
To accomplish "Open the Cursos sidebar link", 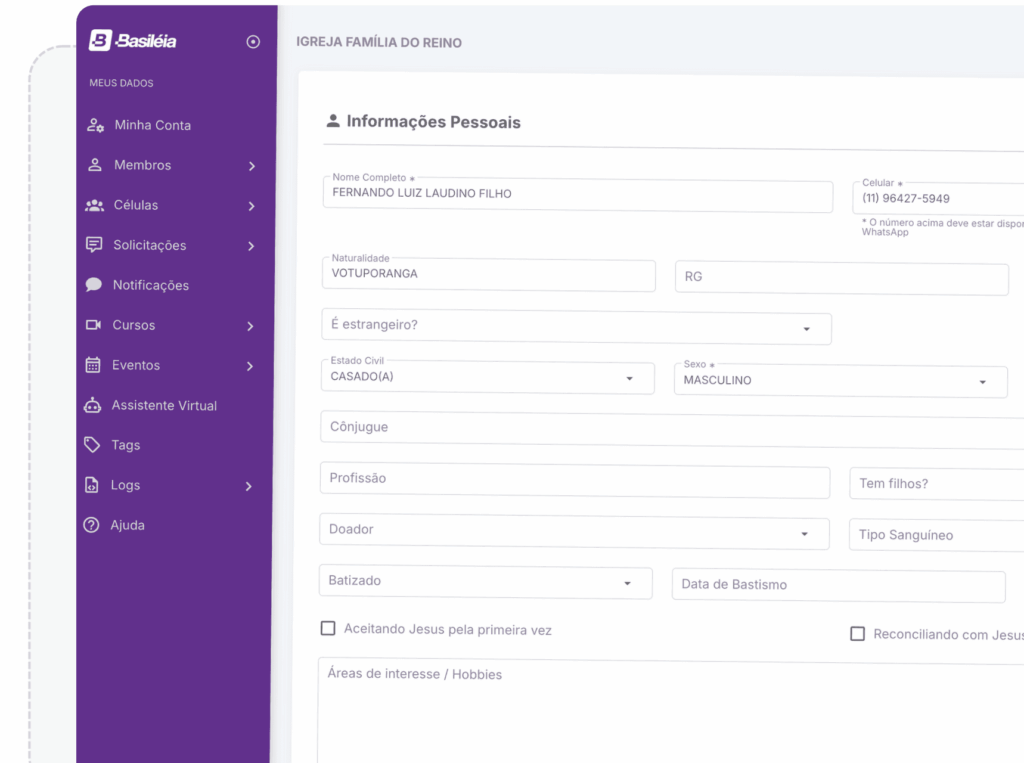I will [x=134, y=325].
